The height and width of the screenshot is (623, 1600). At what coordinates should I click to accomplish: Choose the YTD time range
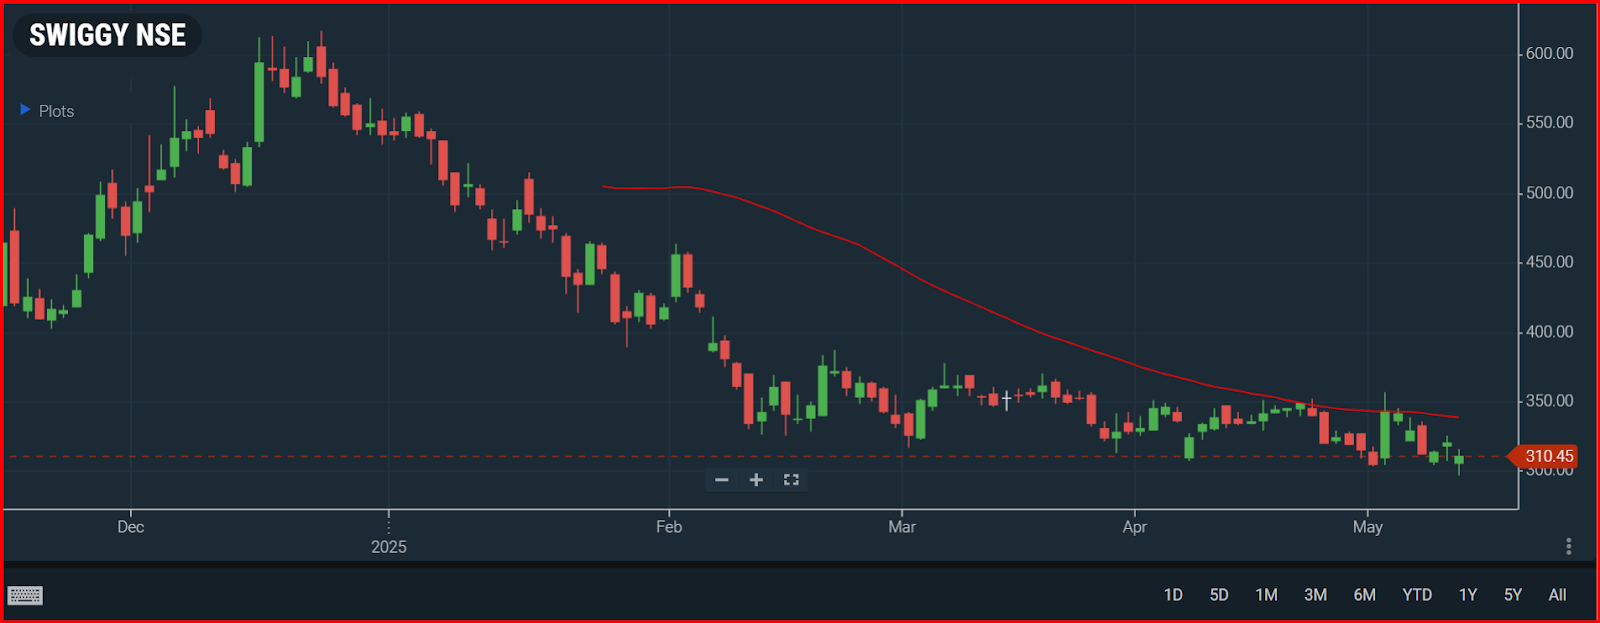coord(1417,595)
